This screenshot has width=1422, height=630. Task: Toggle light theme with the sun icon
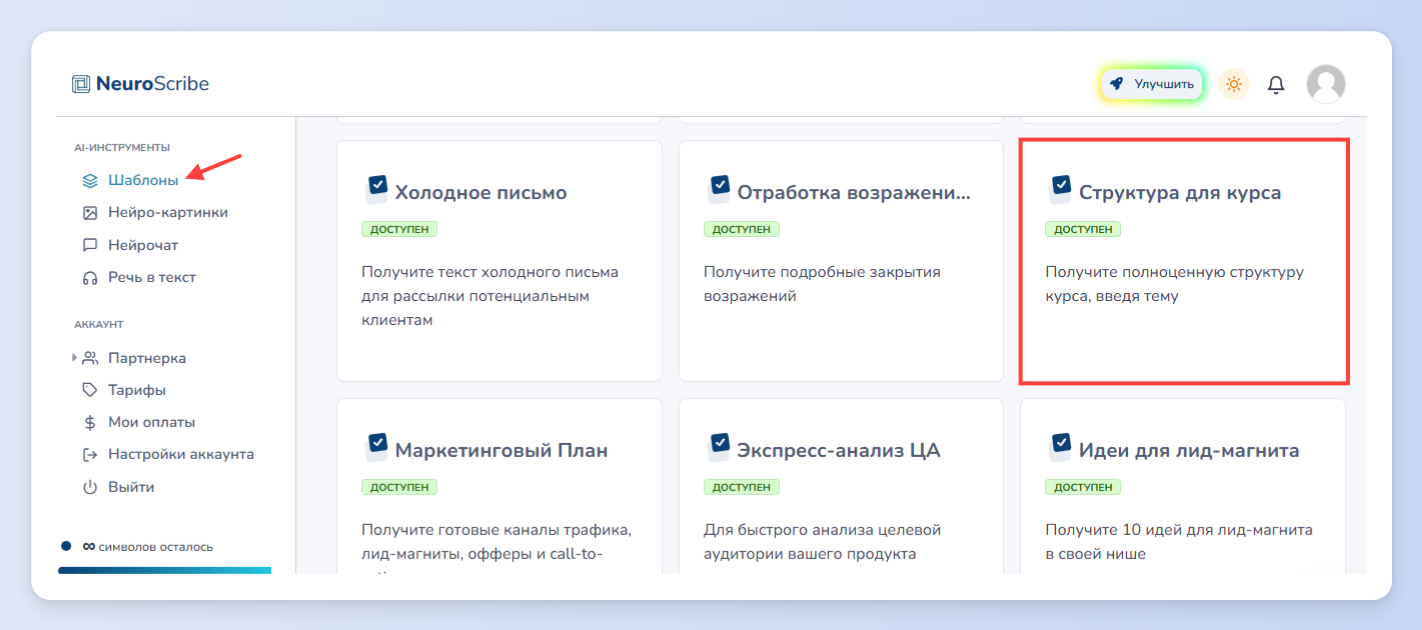[x=1234, y=84]
